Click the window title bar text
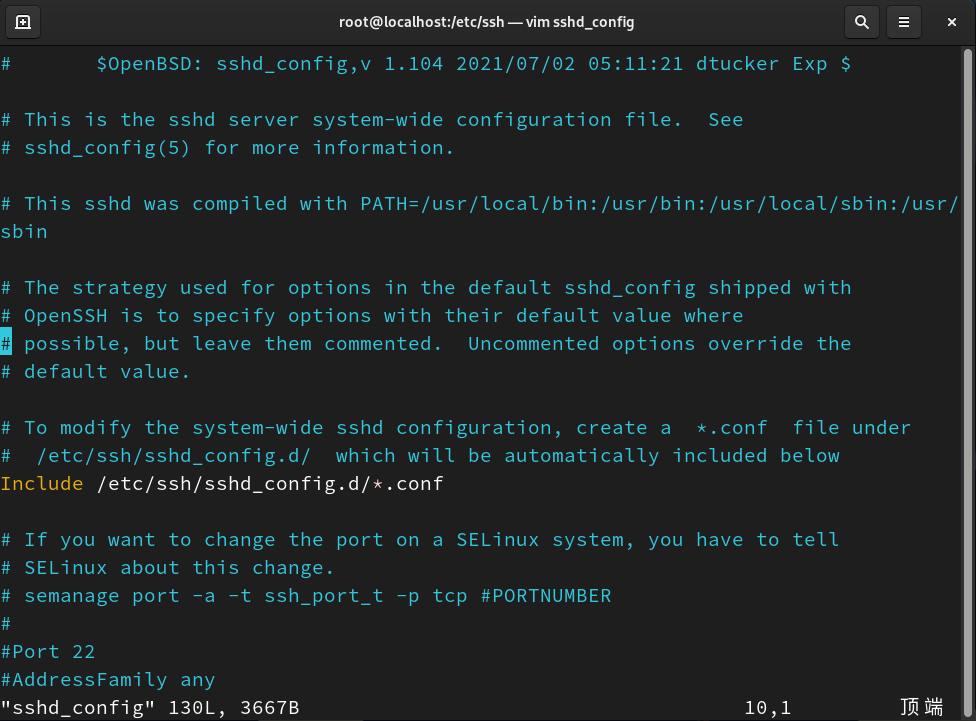Viewport: 976px width, 721px height. click(x=487, y=21)
